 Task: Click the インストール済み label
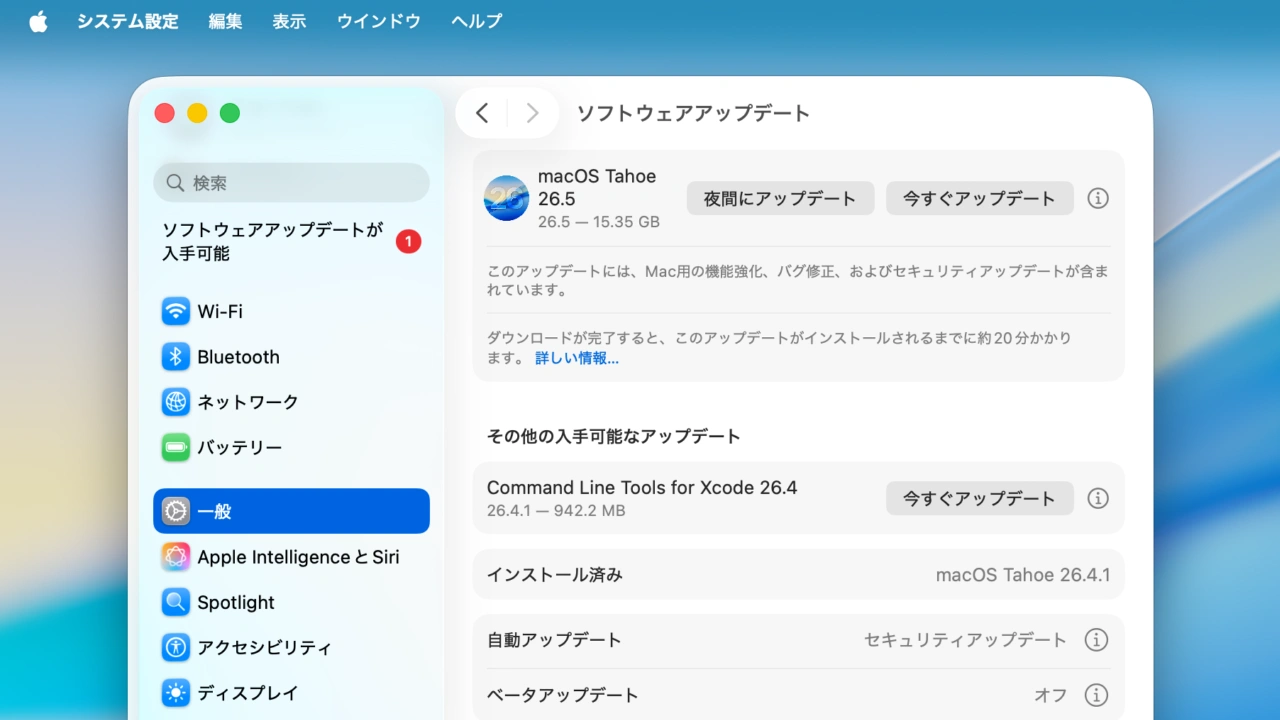555,575
